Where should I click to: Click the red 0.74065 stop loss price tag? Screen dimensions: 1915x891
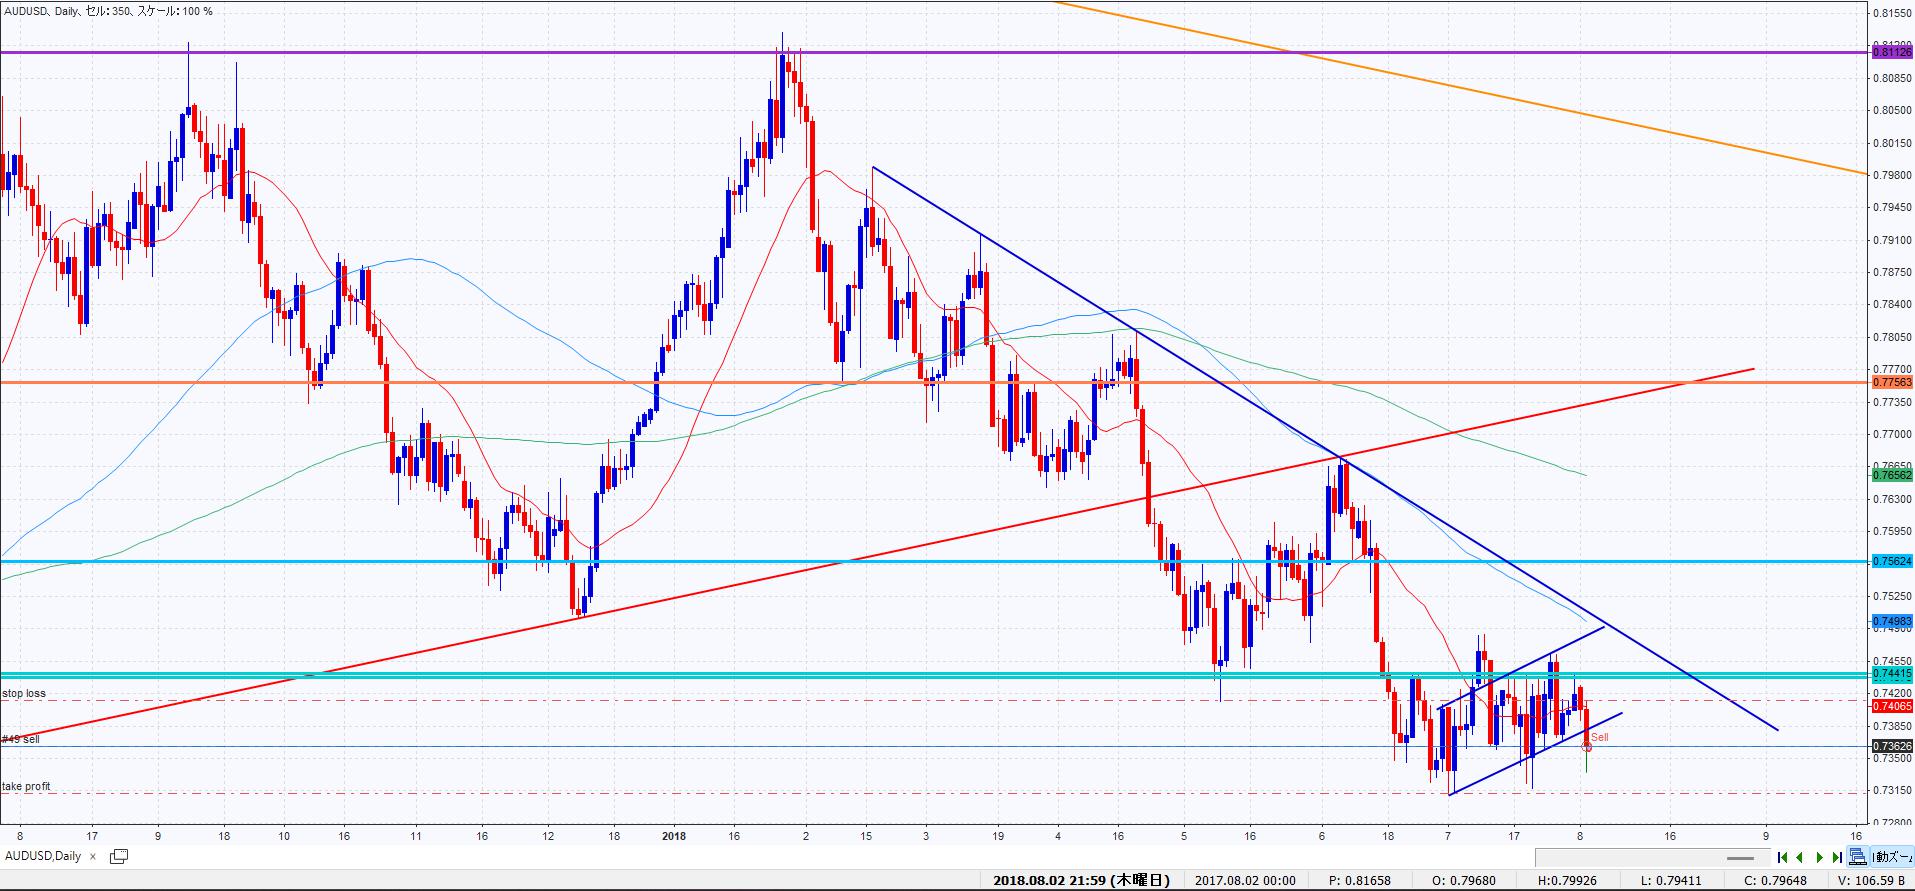click(x=1891, y=705)
